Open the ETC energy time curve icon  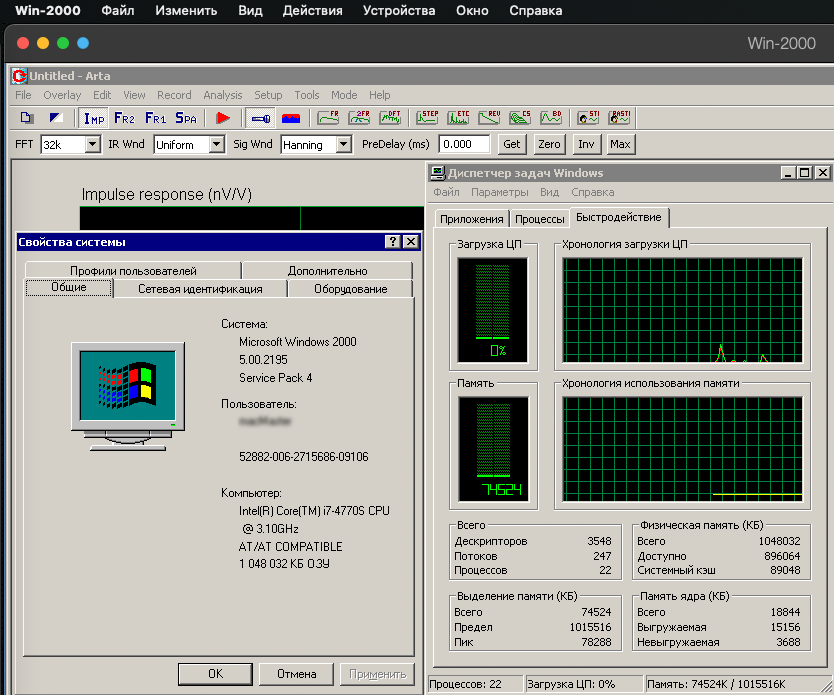tap(458, 118)
